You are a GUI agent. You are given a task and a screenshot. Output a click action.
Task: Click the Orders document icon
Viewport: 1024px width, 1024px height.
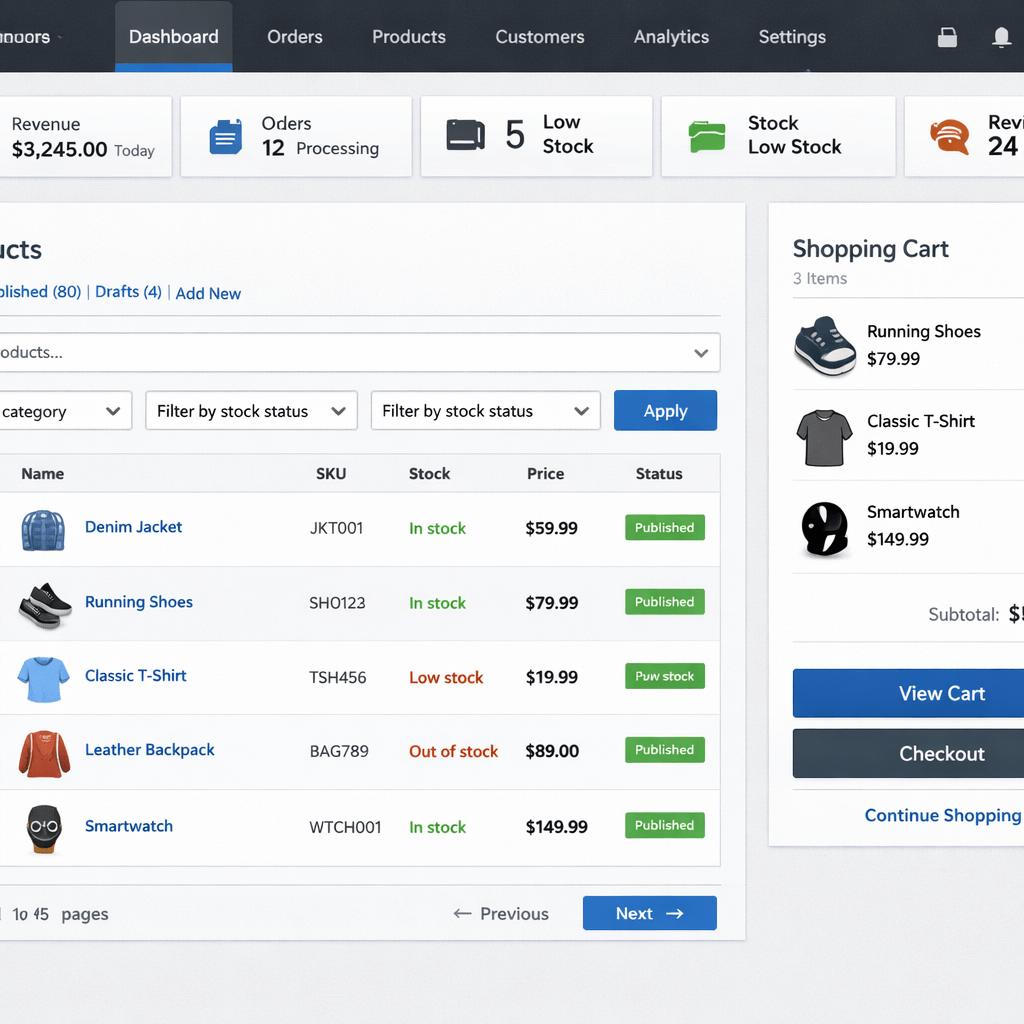click(225, 136)
